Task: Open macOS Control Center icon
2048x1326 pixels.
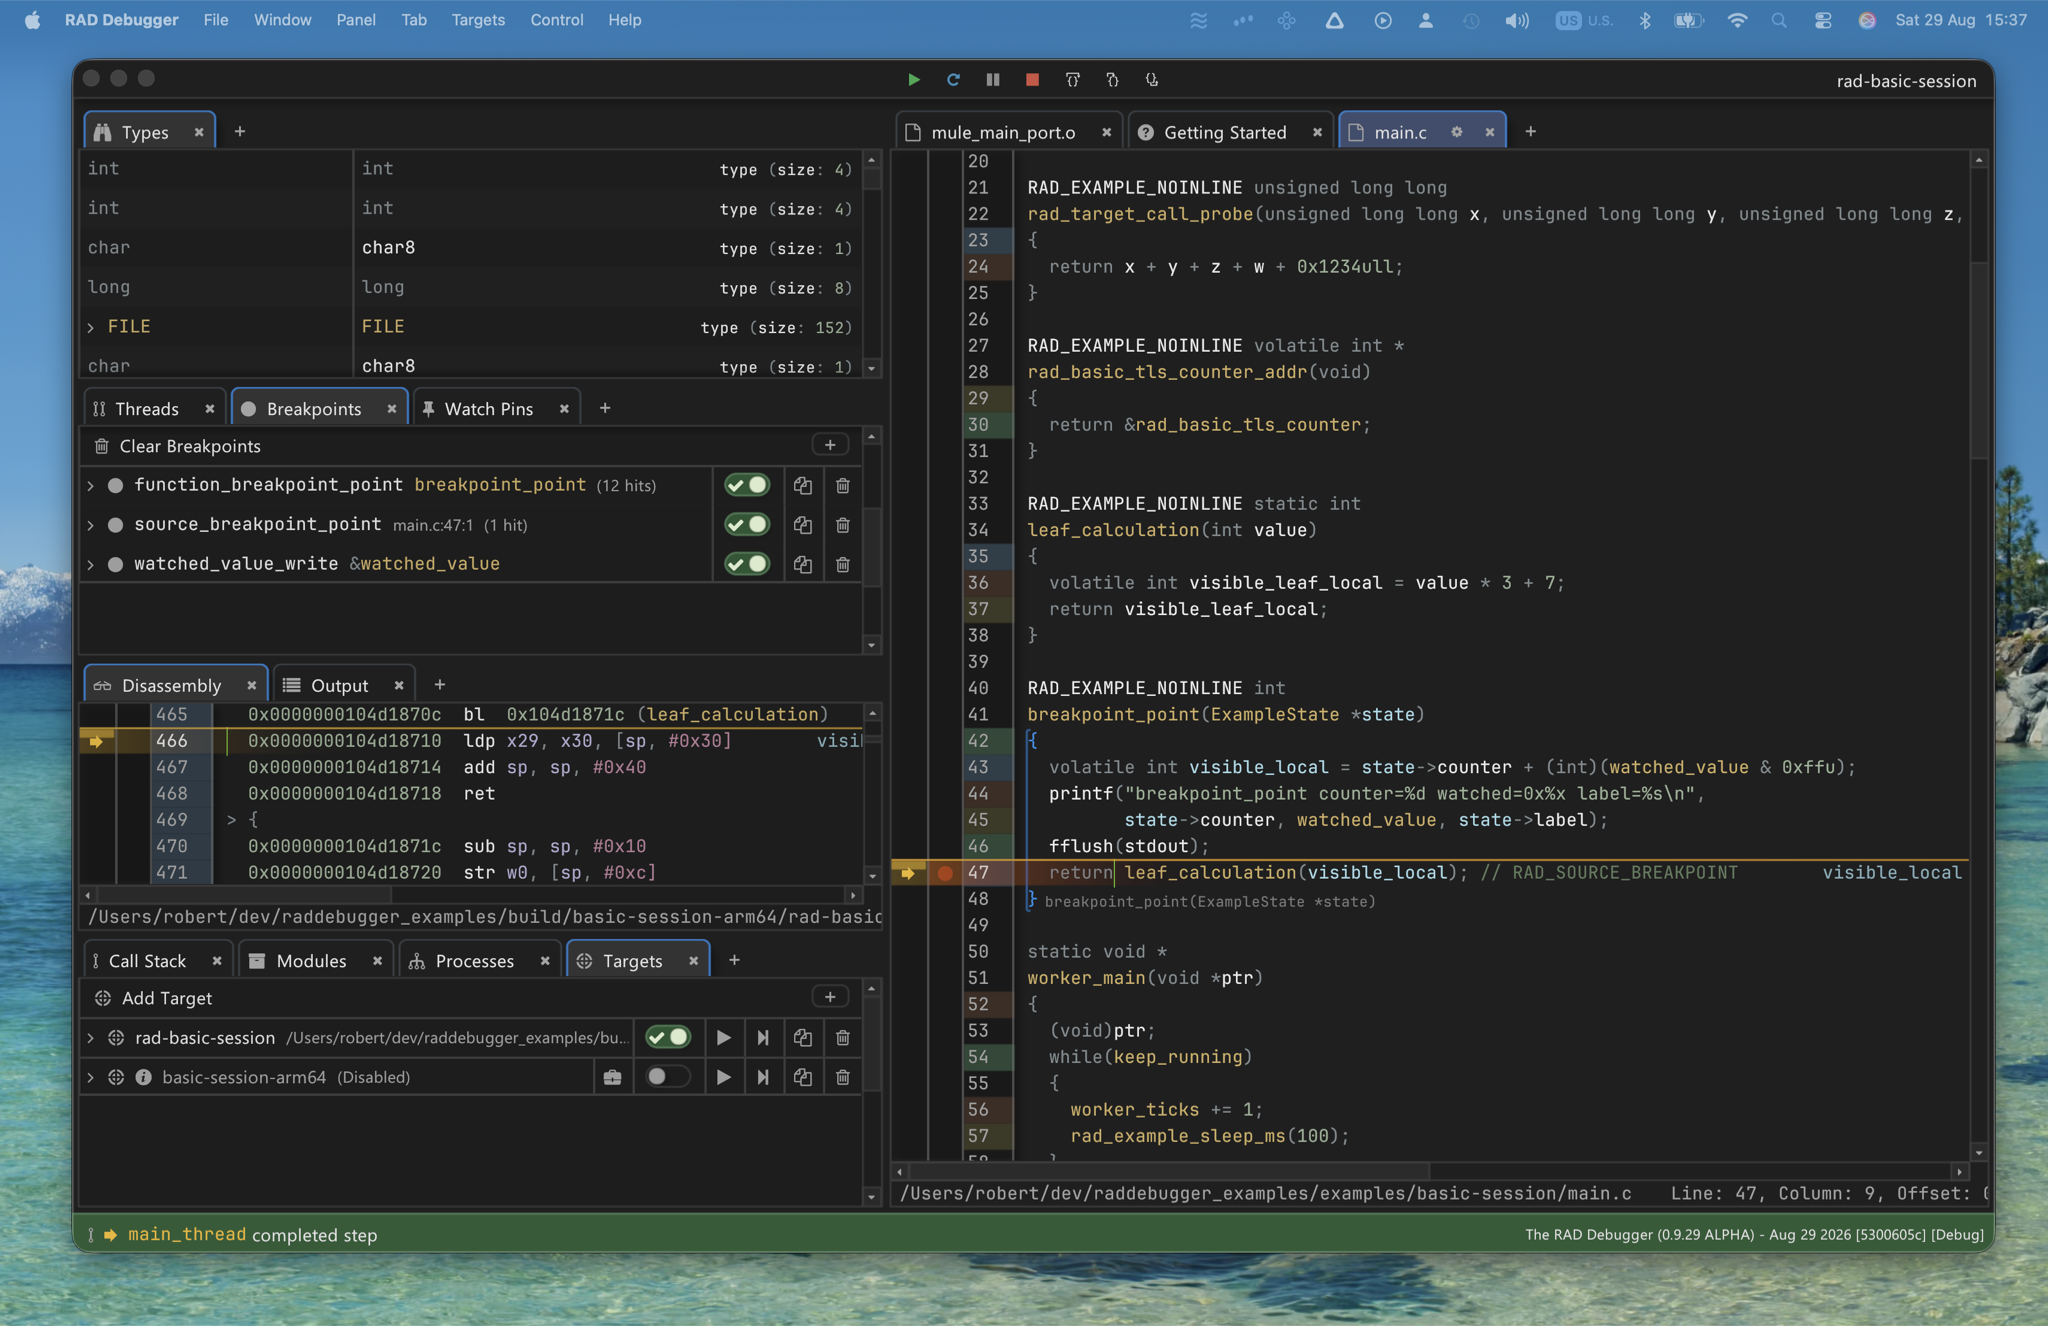Action: coord(1823,20)
